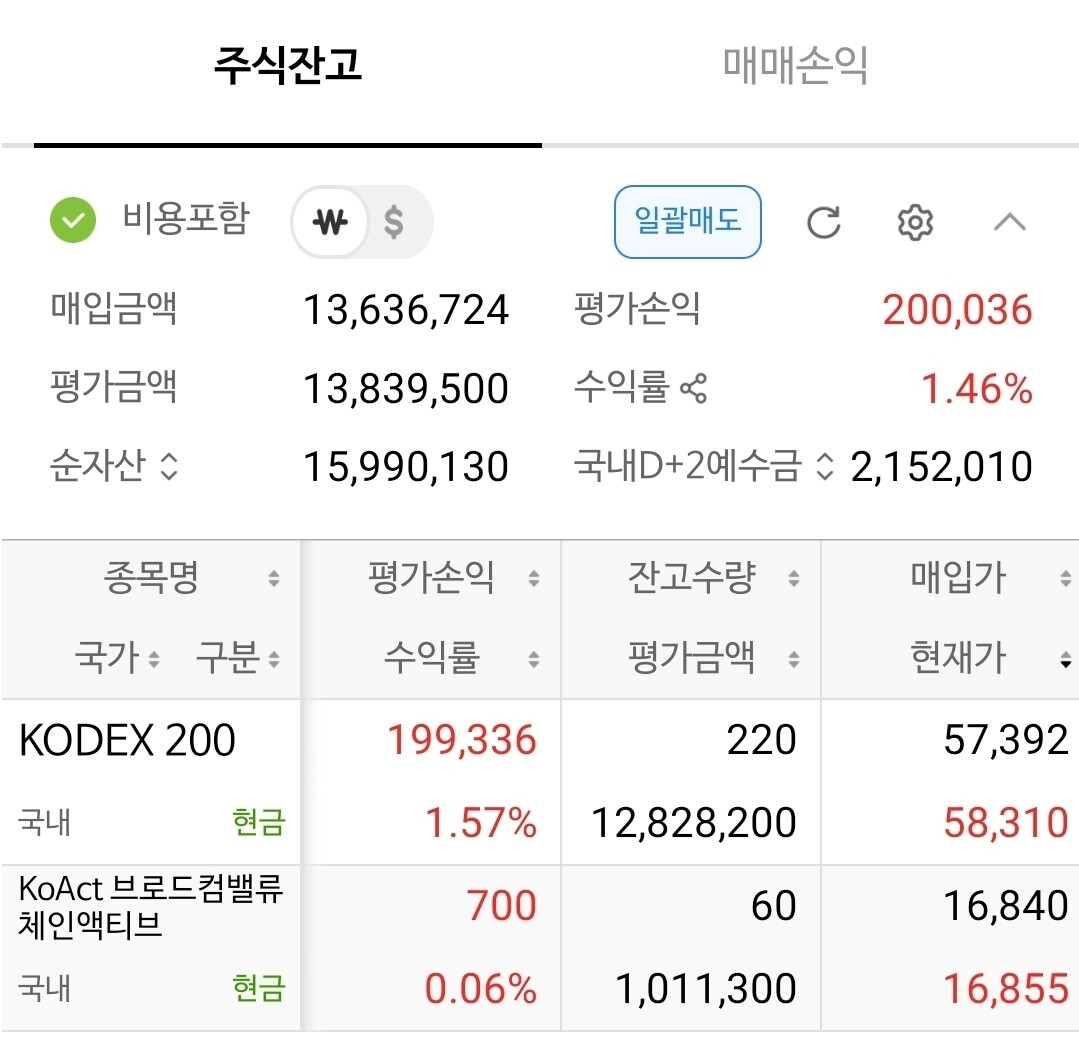Open the 국내D+2예수금 selector arrows
Viewport: 1079px width, 1049px height.
coord(824,466)
